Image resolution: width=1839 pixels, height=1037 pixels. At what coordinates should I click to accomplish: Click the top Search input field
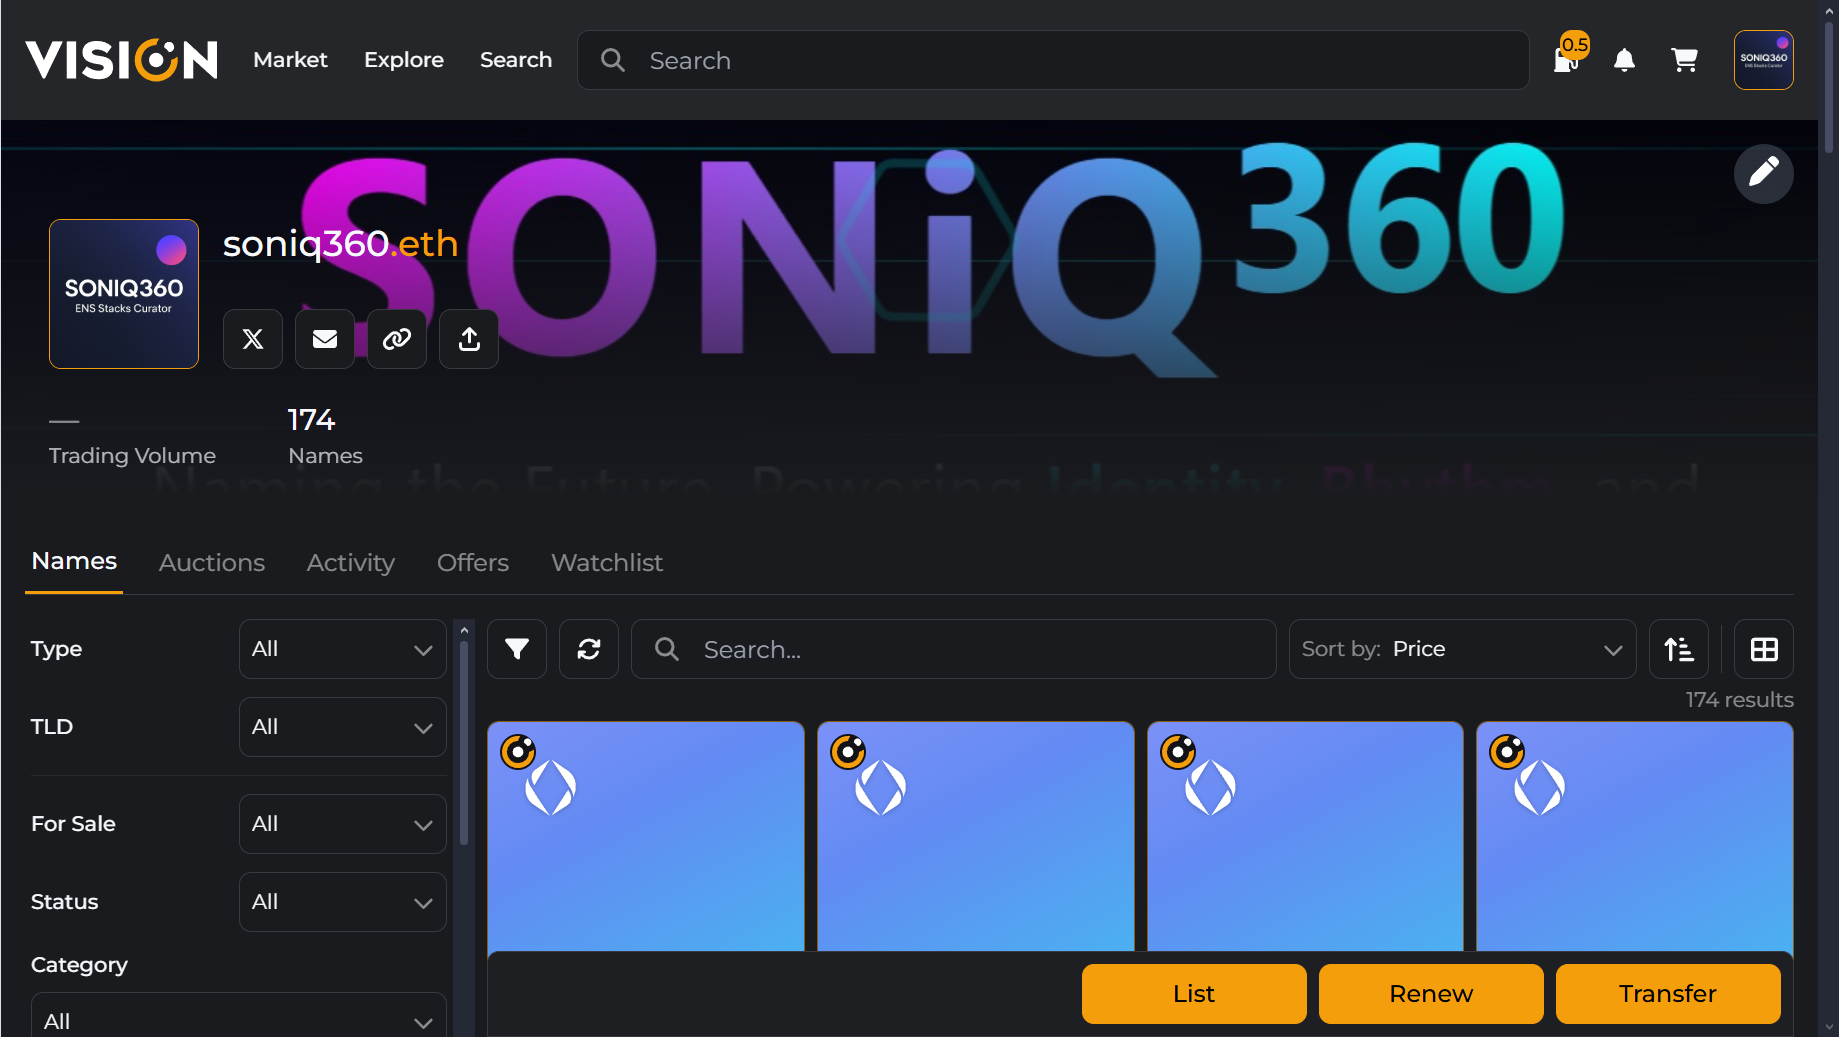pyautogui.click(x=1053, y=60)
